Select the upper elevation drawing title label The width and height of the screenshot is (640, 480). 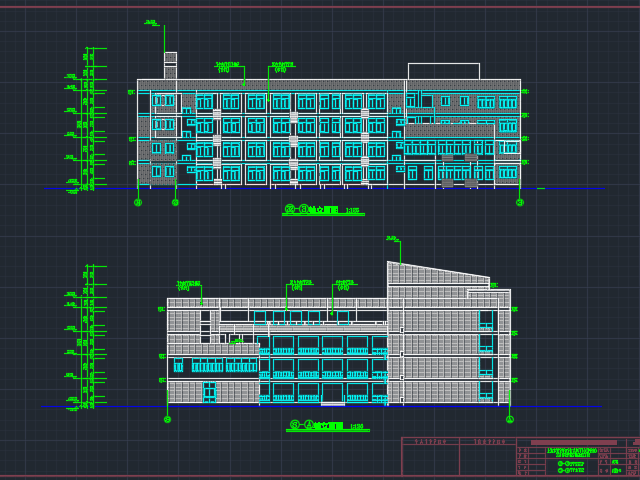tap(320, 210)
